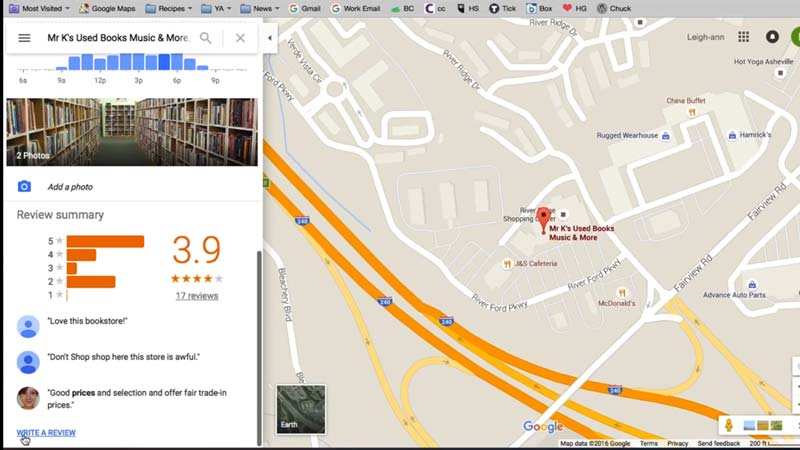Click Send feedback in the map footer
The width and height of the screenshot is (800, 450).
tap(718, 443)
